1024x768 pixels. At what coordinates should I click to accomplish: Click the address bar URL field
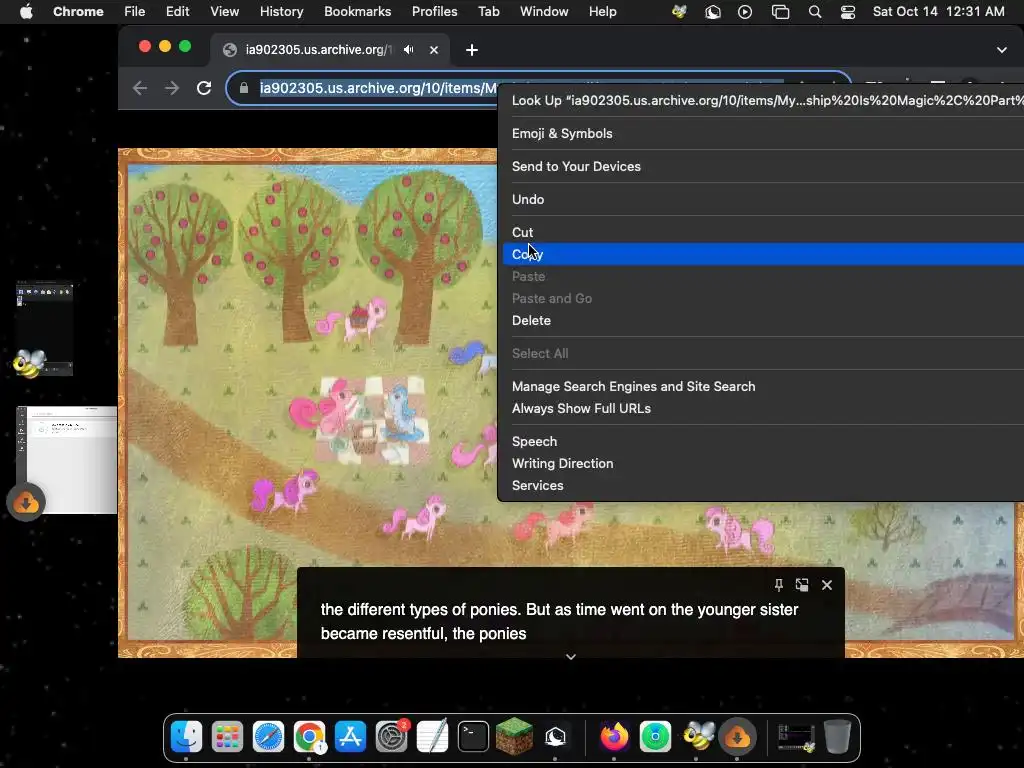(x=538, y=88)
